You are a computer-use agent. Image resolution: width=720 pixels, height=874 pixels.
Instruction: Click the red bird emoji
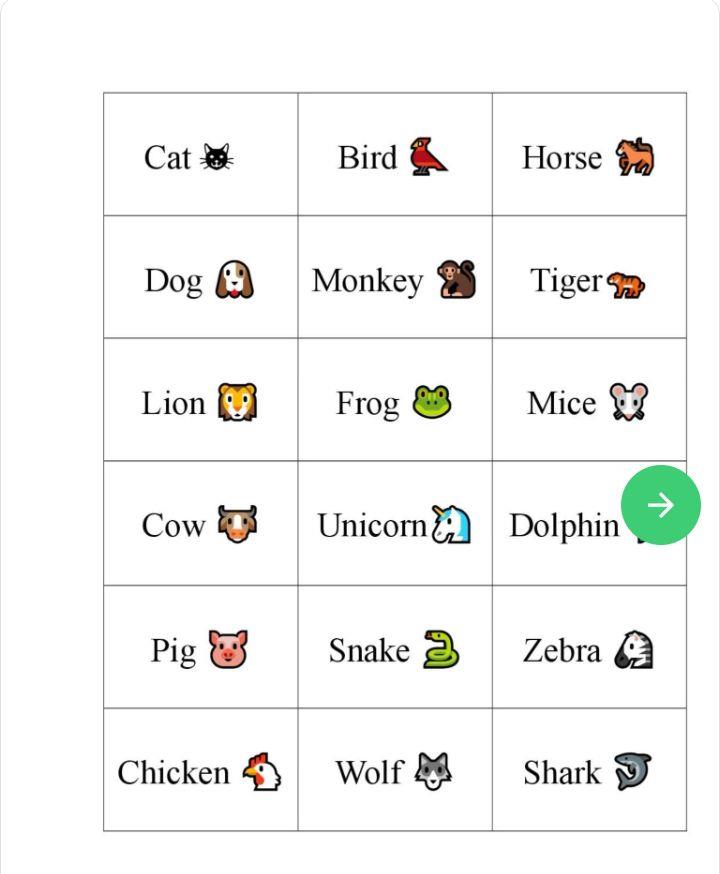pyautogui.click(x=429, y=157)
